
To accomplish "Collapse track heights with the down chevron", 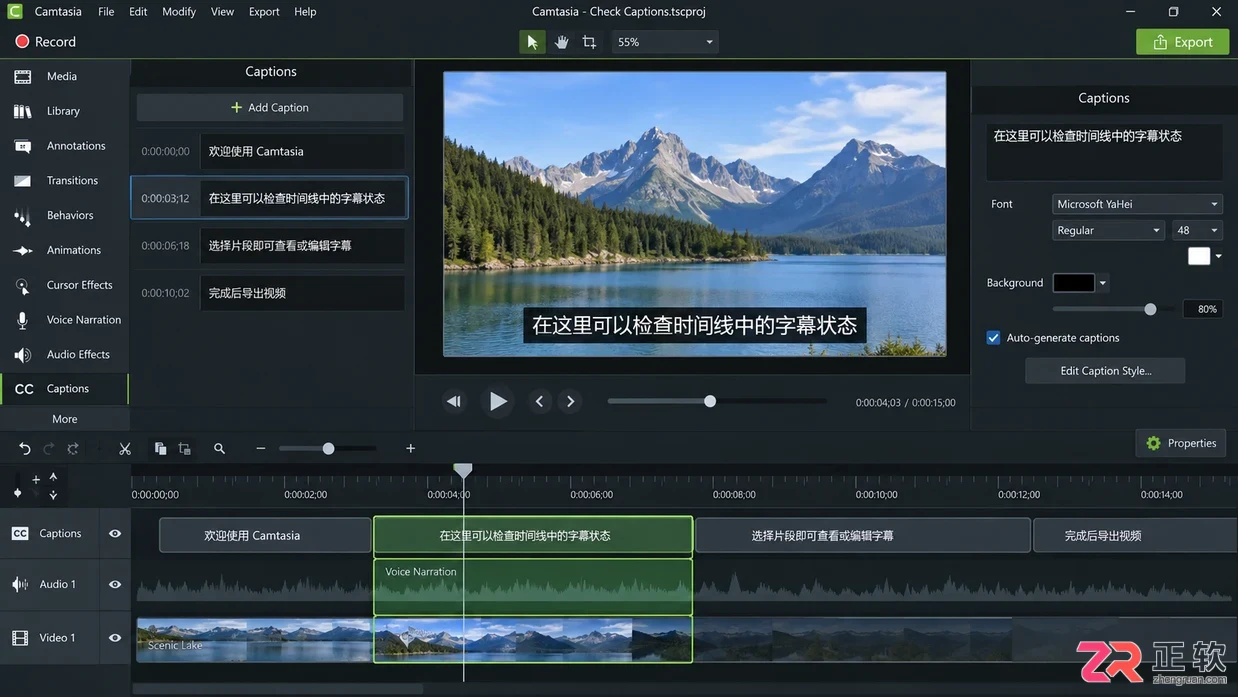I will [53, 495].
